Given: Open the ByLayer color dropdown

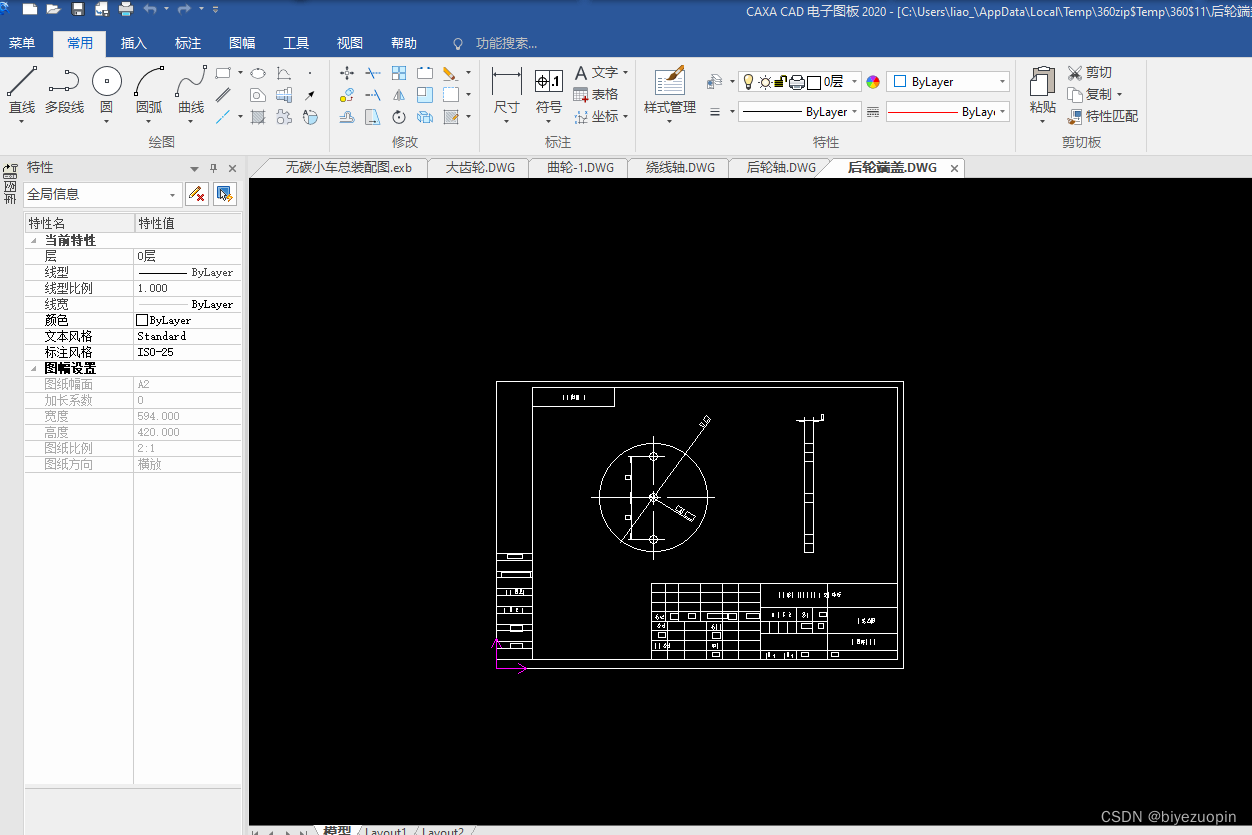Looking at the screenshot, I should click(x=1002, y=82).
